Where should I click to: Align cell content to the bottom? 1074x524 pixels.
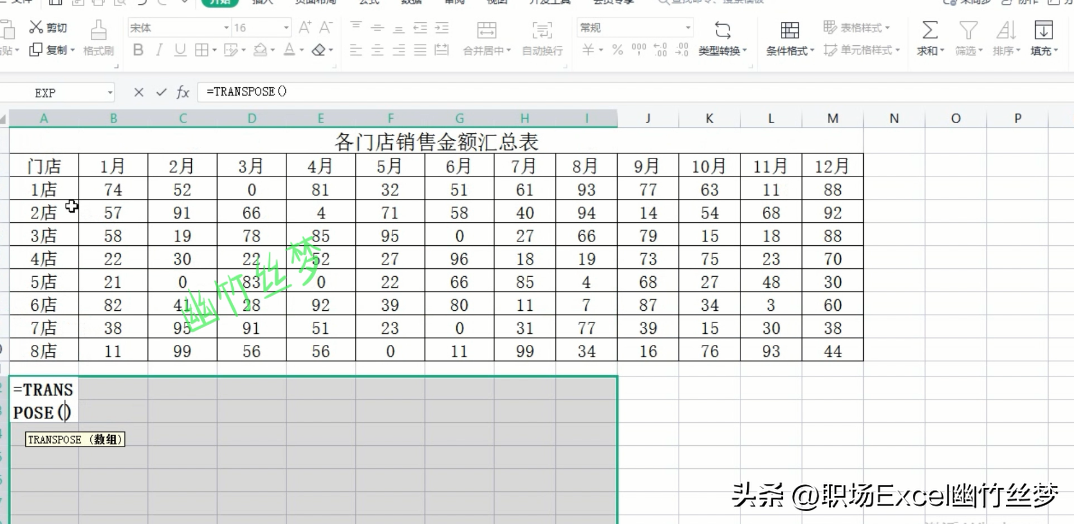tap(399, 28)
